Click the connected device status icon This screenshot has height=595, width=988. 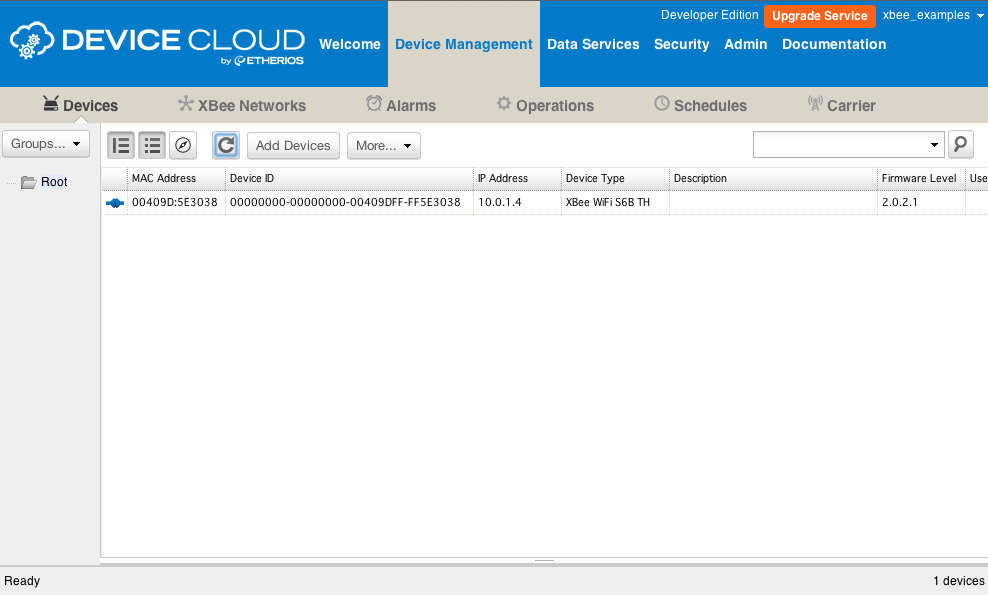point(115,203)
